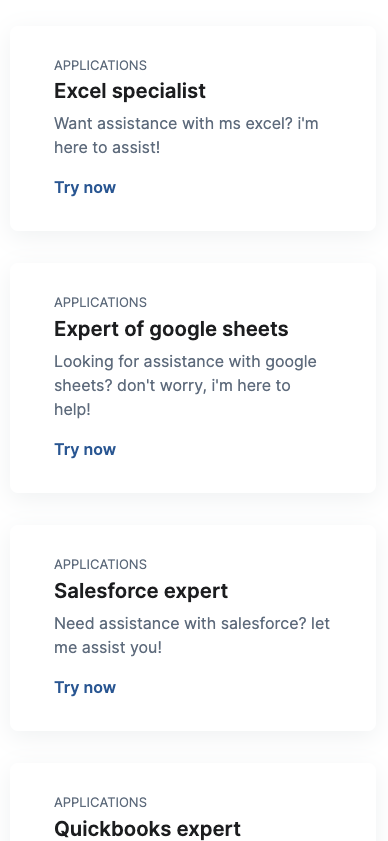Image resolution: width=388 pixels, height=841 pixels.
Task: Click the 'here to assist!' line in Excel card
Action: (x=107, y=147)
